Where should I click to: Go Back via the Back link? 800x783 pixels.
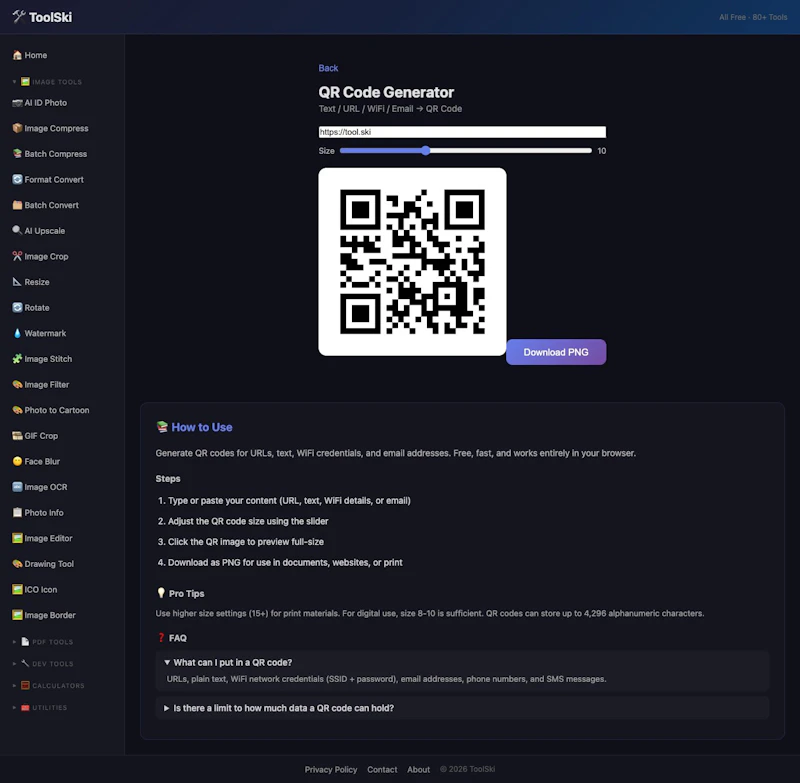coord(328,68)
